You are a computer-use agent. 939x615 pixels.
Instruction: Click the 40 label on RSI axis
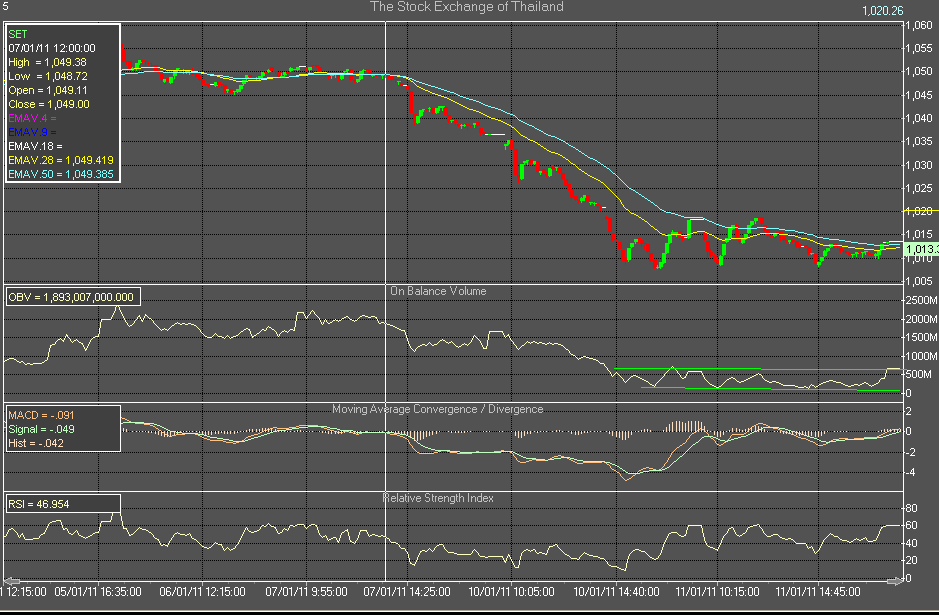click(x=911, y=543)
